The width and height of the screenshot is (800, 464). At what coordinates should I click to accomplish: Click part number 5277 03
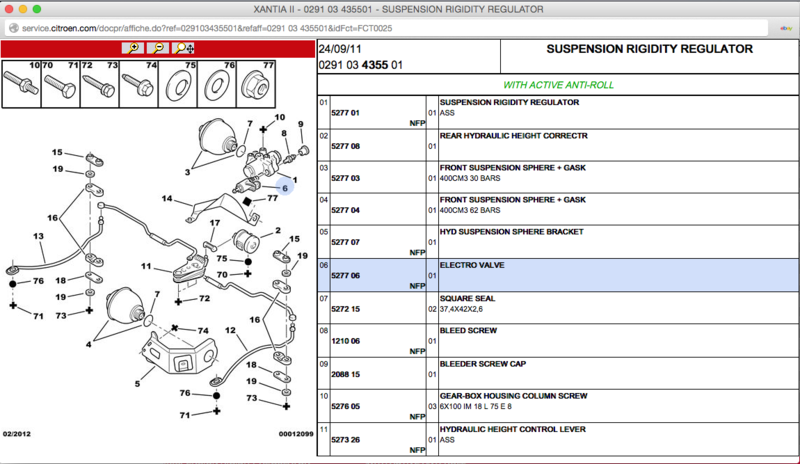click(x=345, y=178)
